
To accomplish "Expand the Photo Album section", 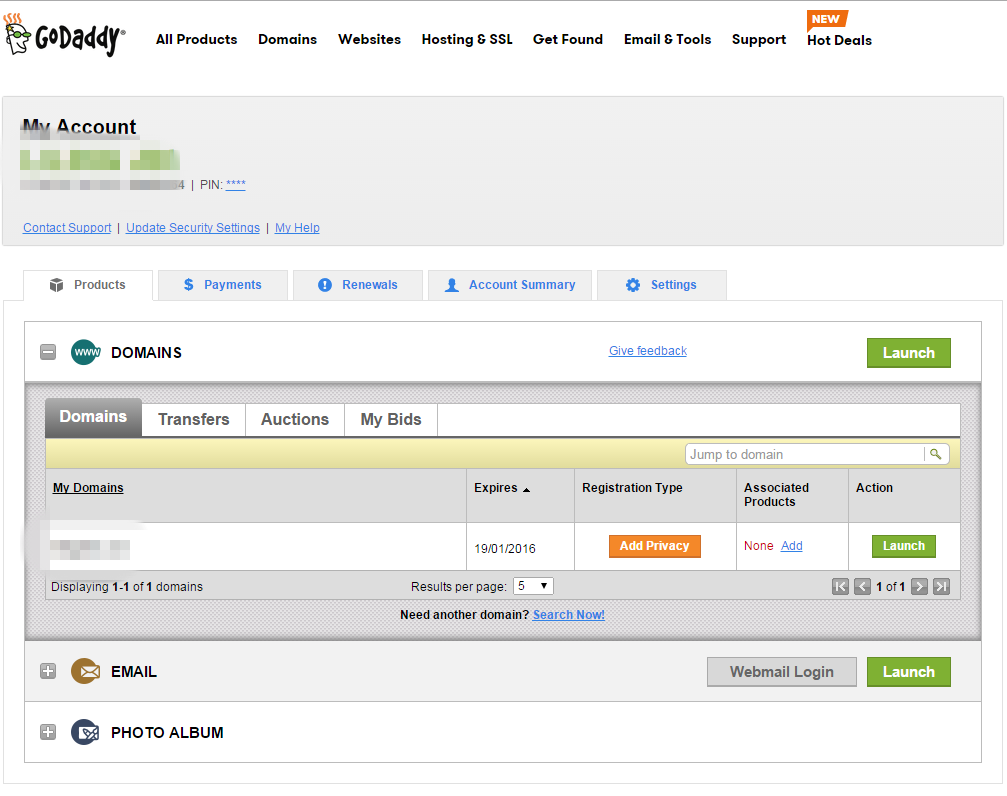I will [x=48, y=732].
